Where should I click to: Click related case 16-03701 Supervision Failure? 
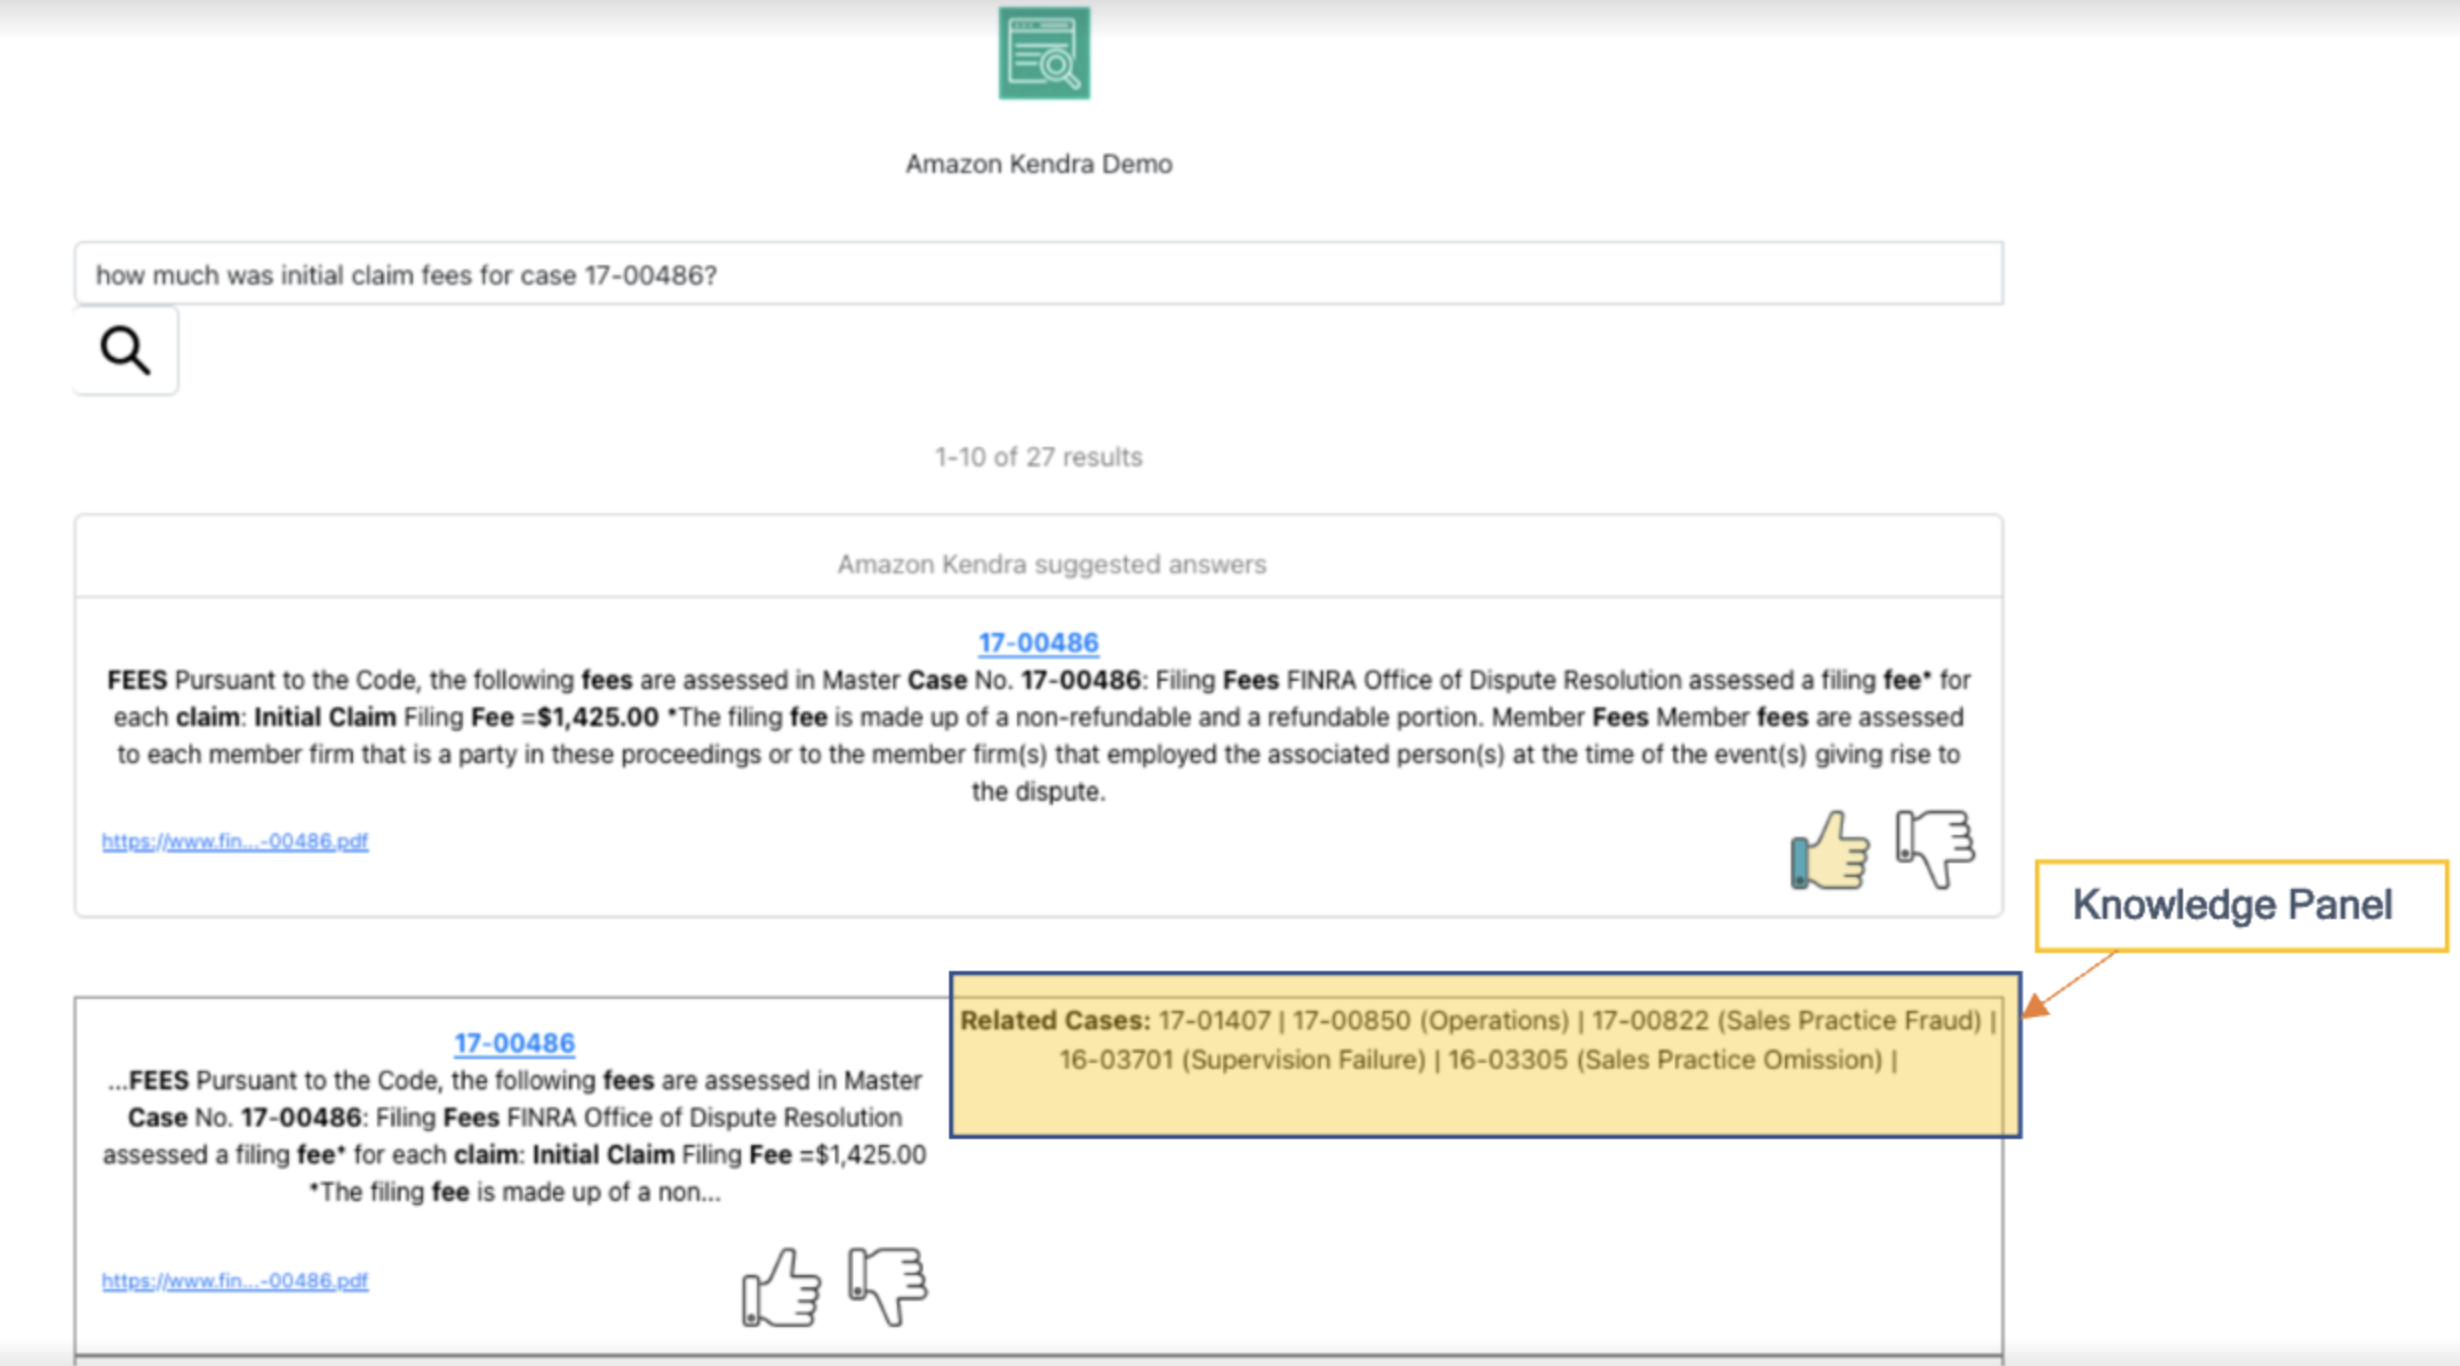1241,1060
